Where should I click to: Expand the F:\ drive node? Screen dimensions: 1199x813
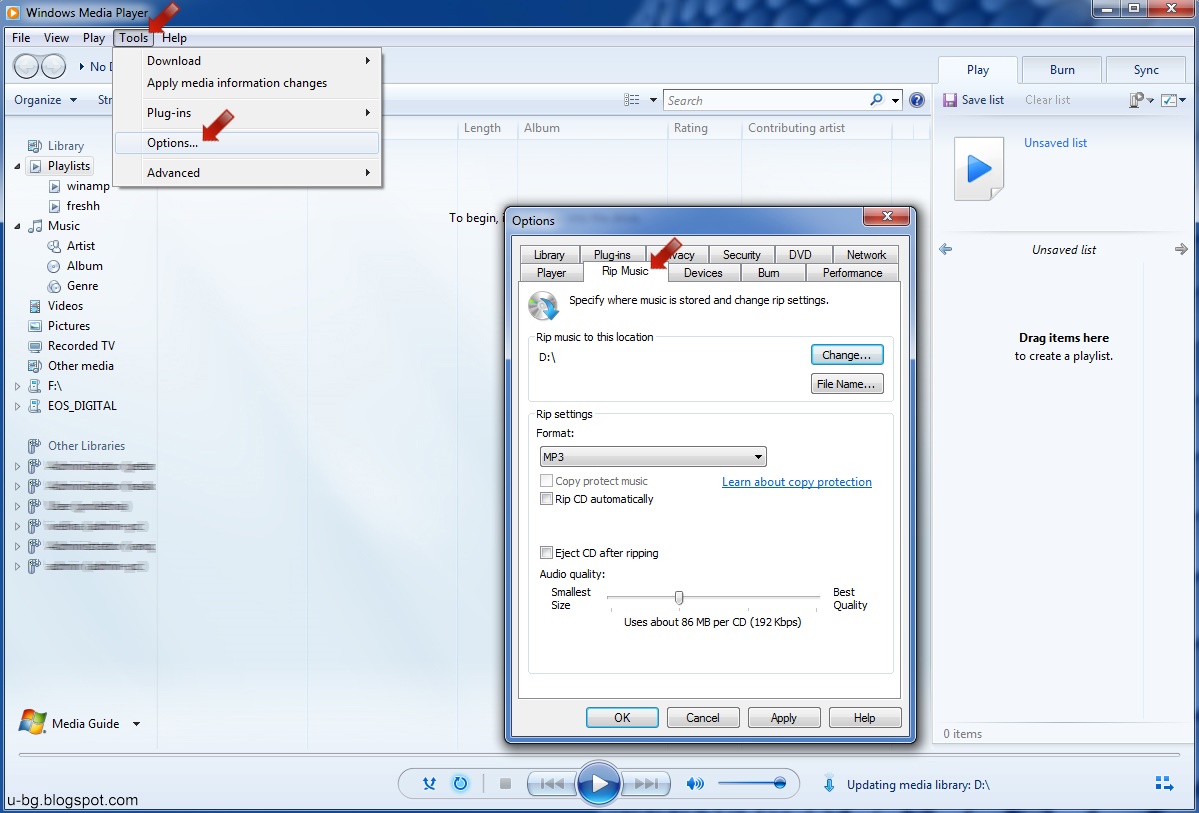18,386
